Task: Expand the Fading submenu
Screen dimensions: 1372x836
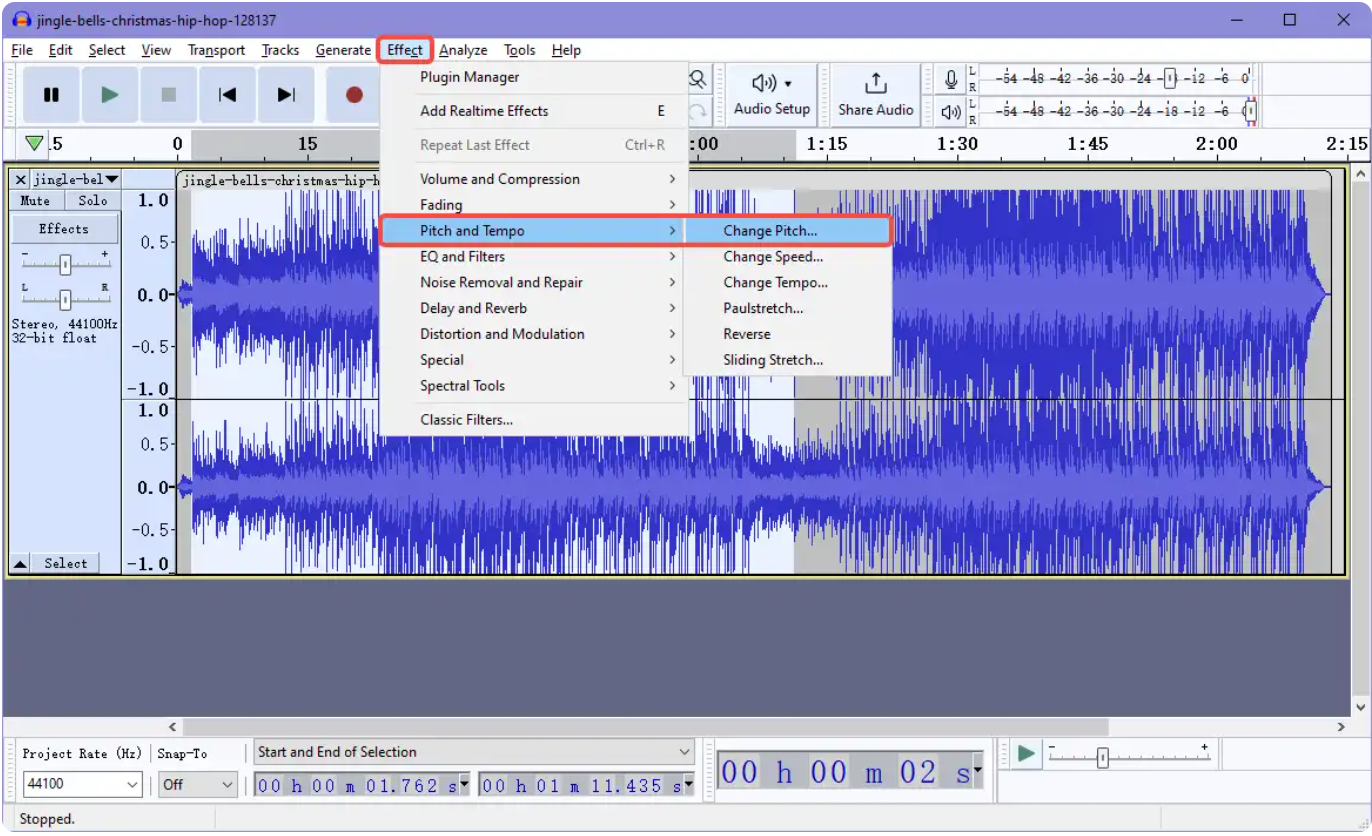Action: pyautogui.click(x=535, y=205)
